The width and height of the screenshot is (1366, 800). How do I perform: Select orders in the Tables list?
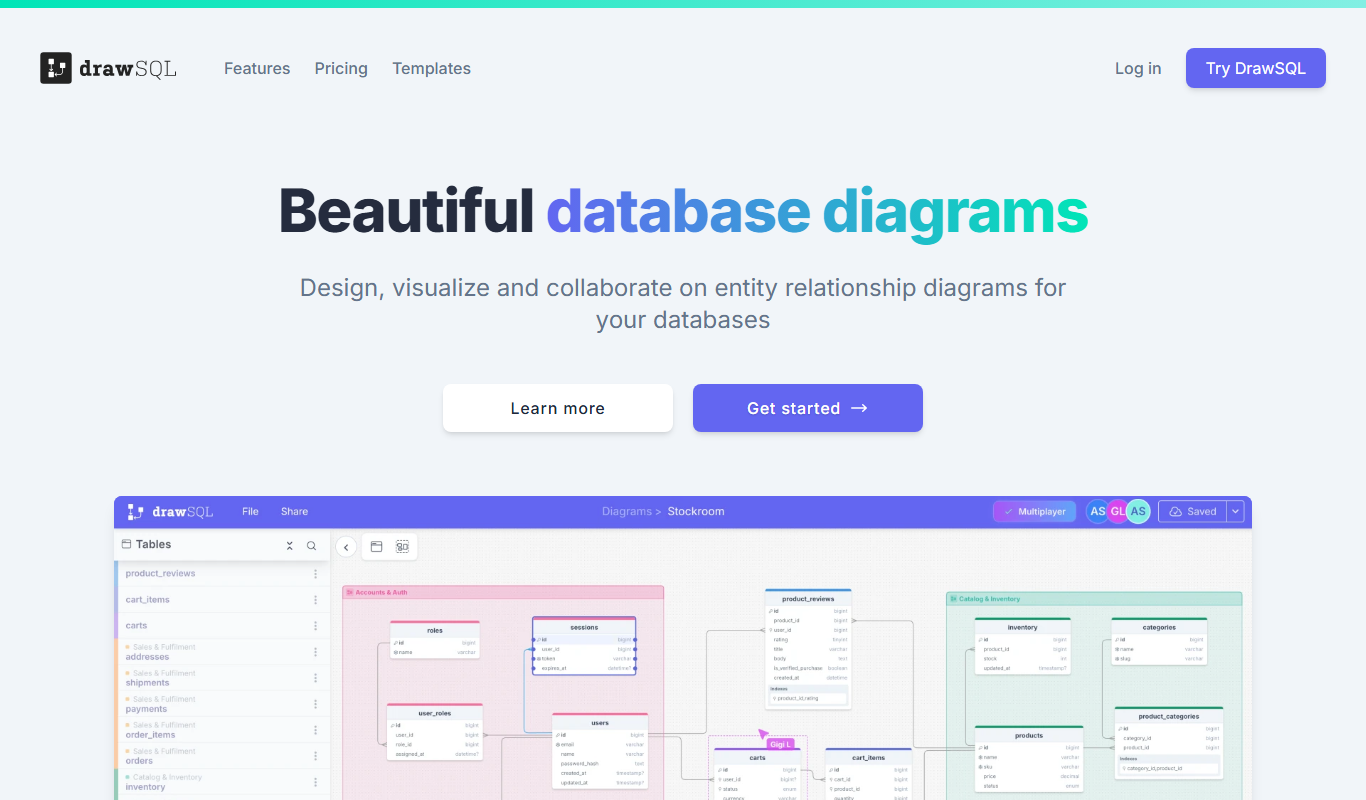click(x=139, y=761)
